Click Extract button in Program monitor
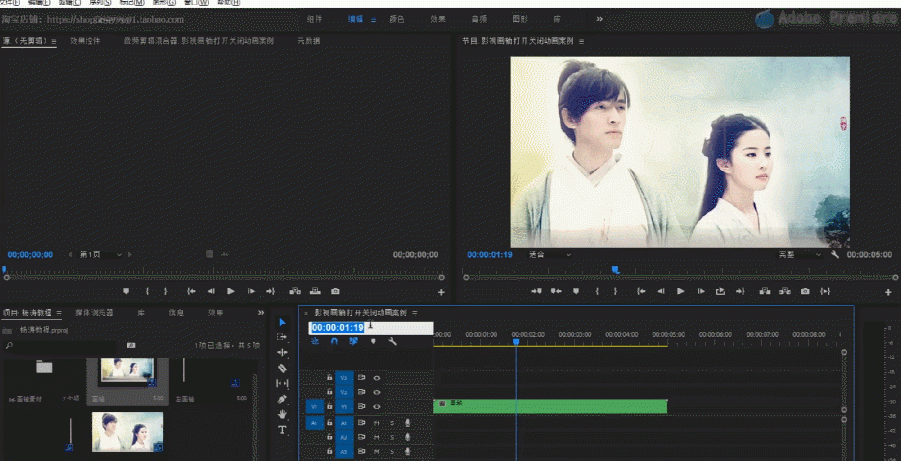Image resolution: width=901 pixels, height=461 pixels. coord(784,291)
